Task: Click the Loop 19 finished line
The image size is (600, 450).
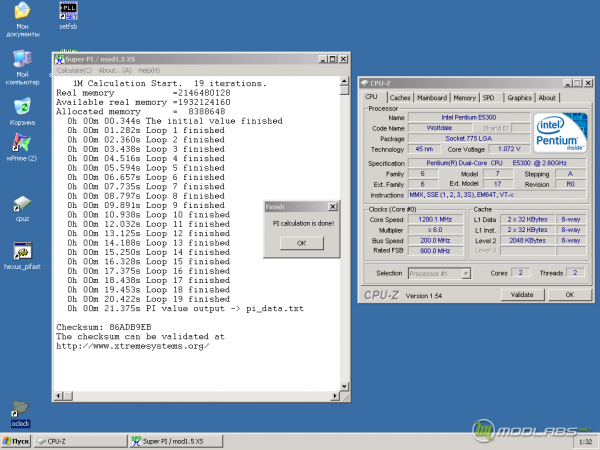Action: [x=149, y=299]
